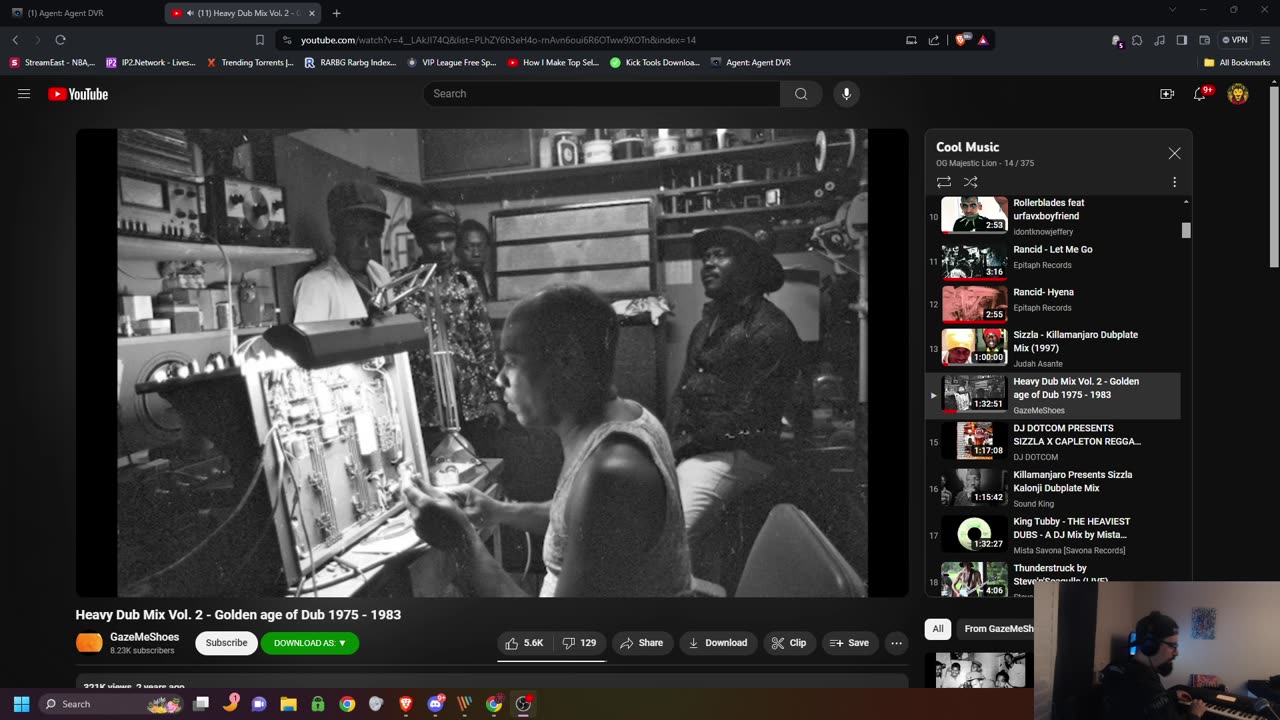This screenshot has height=720, width=1280.
Task: Click the YouTube logo to go home
Action: tap(78, 94)
